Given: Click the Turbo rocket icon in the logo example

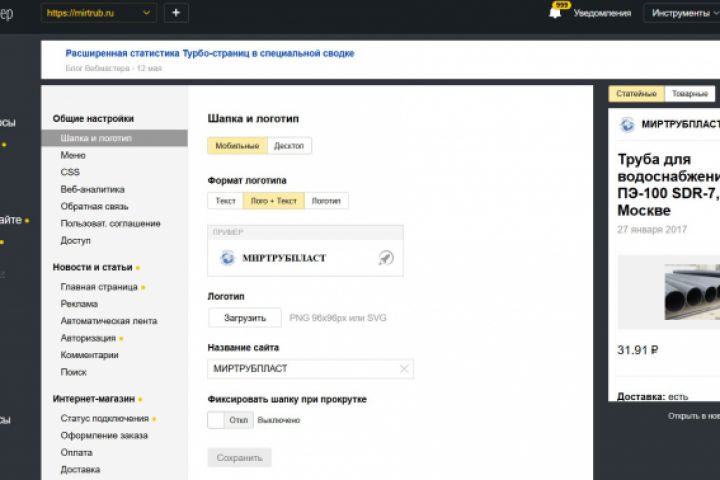Looking at the screenshot, I should [386, 258].
